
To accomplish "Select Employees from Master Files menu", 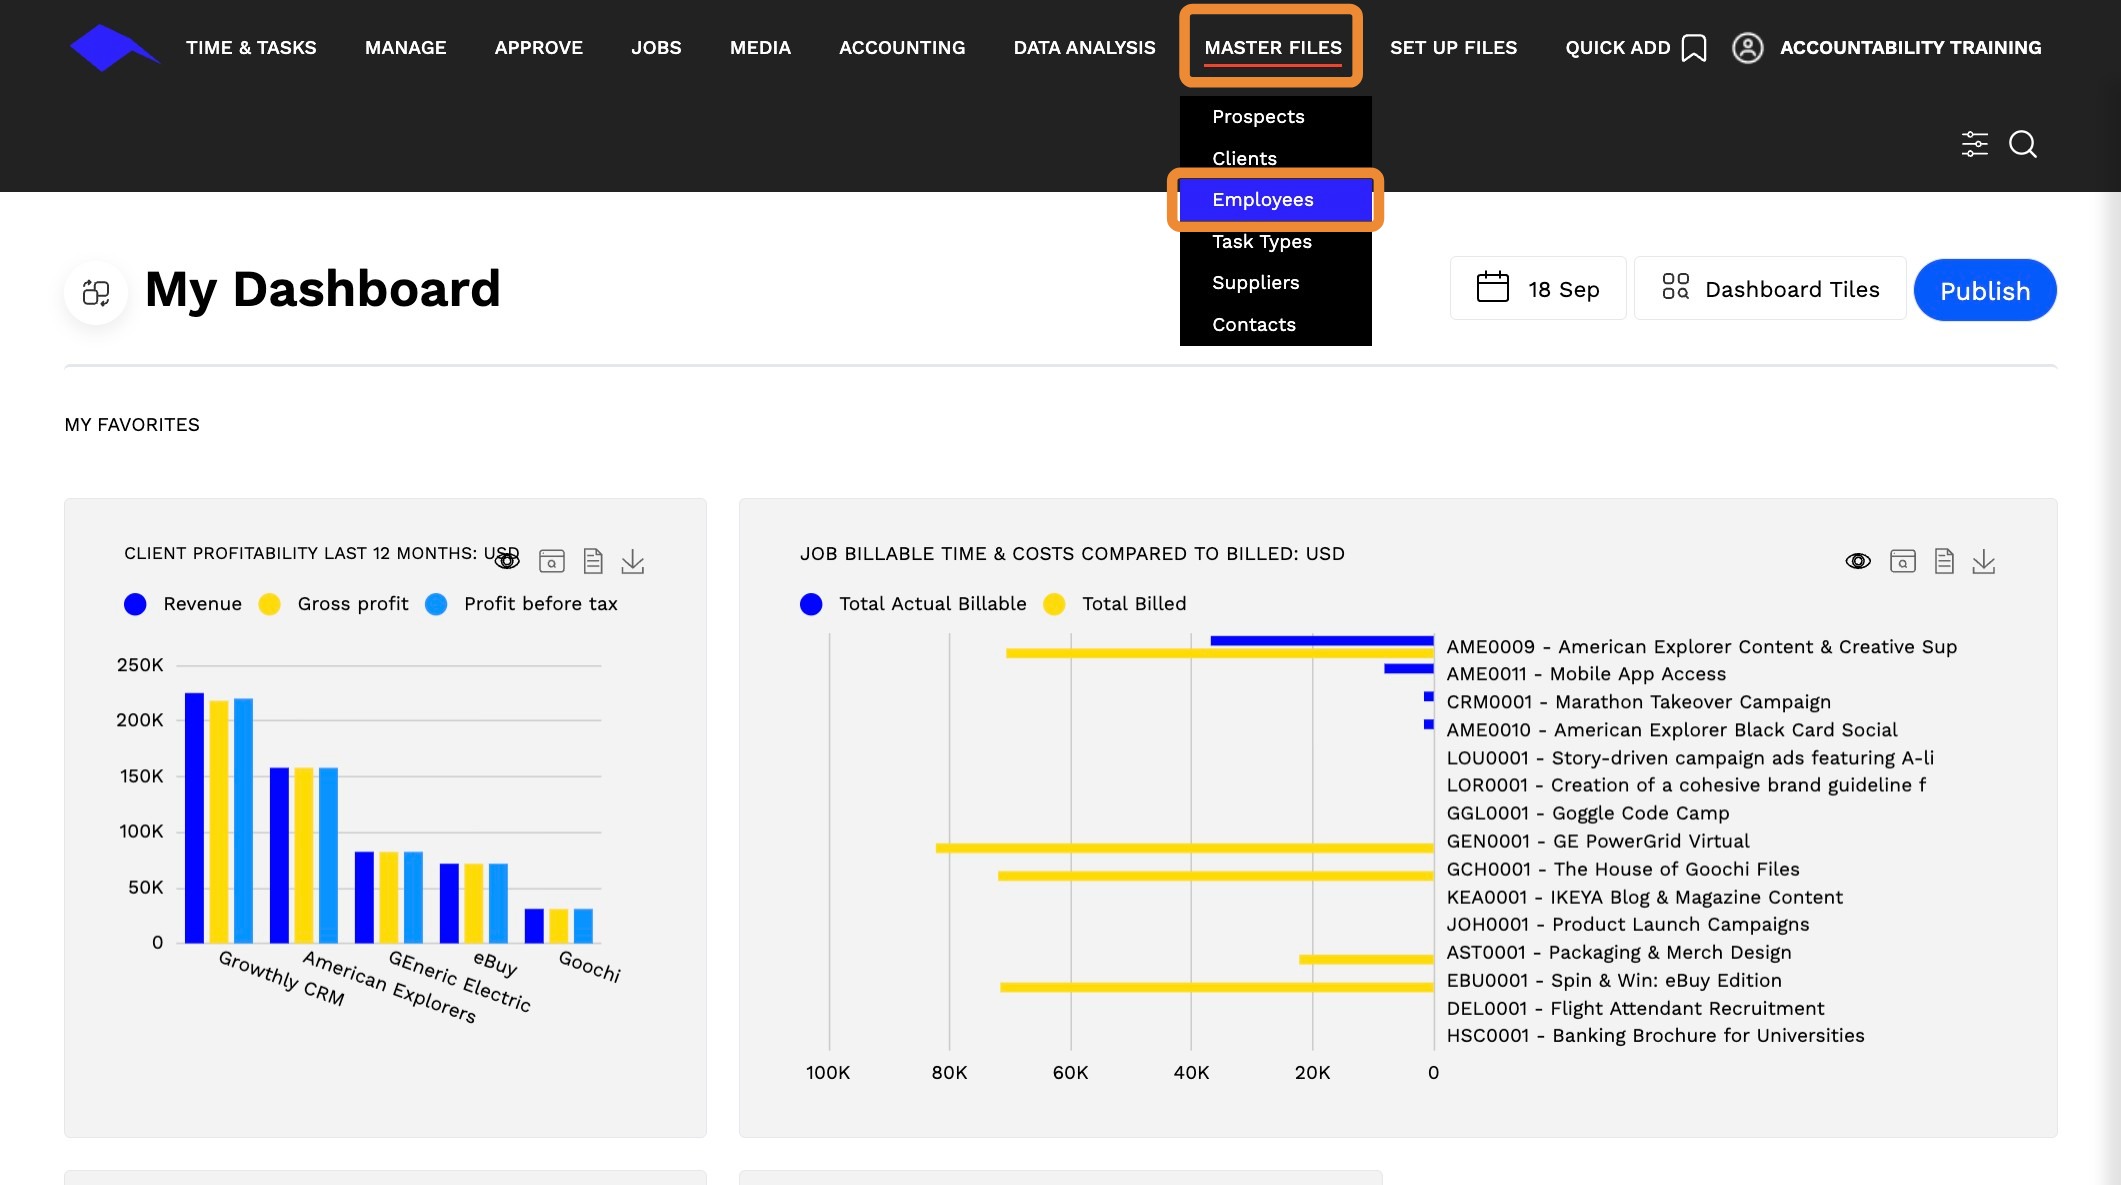I will 1276,200.
